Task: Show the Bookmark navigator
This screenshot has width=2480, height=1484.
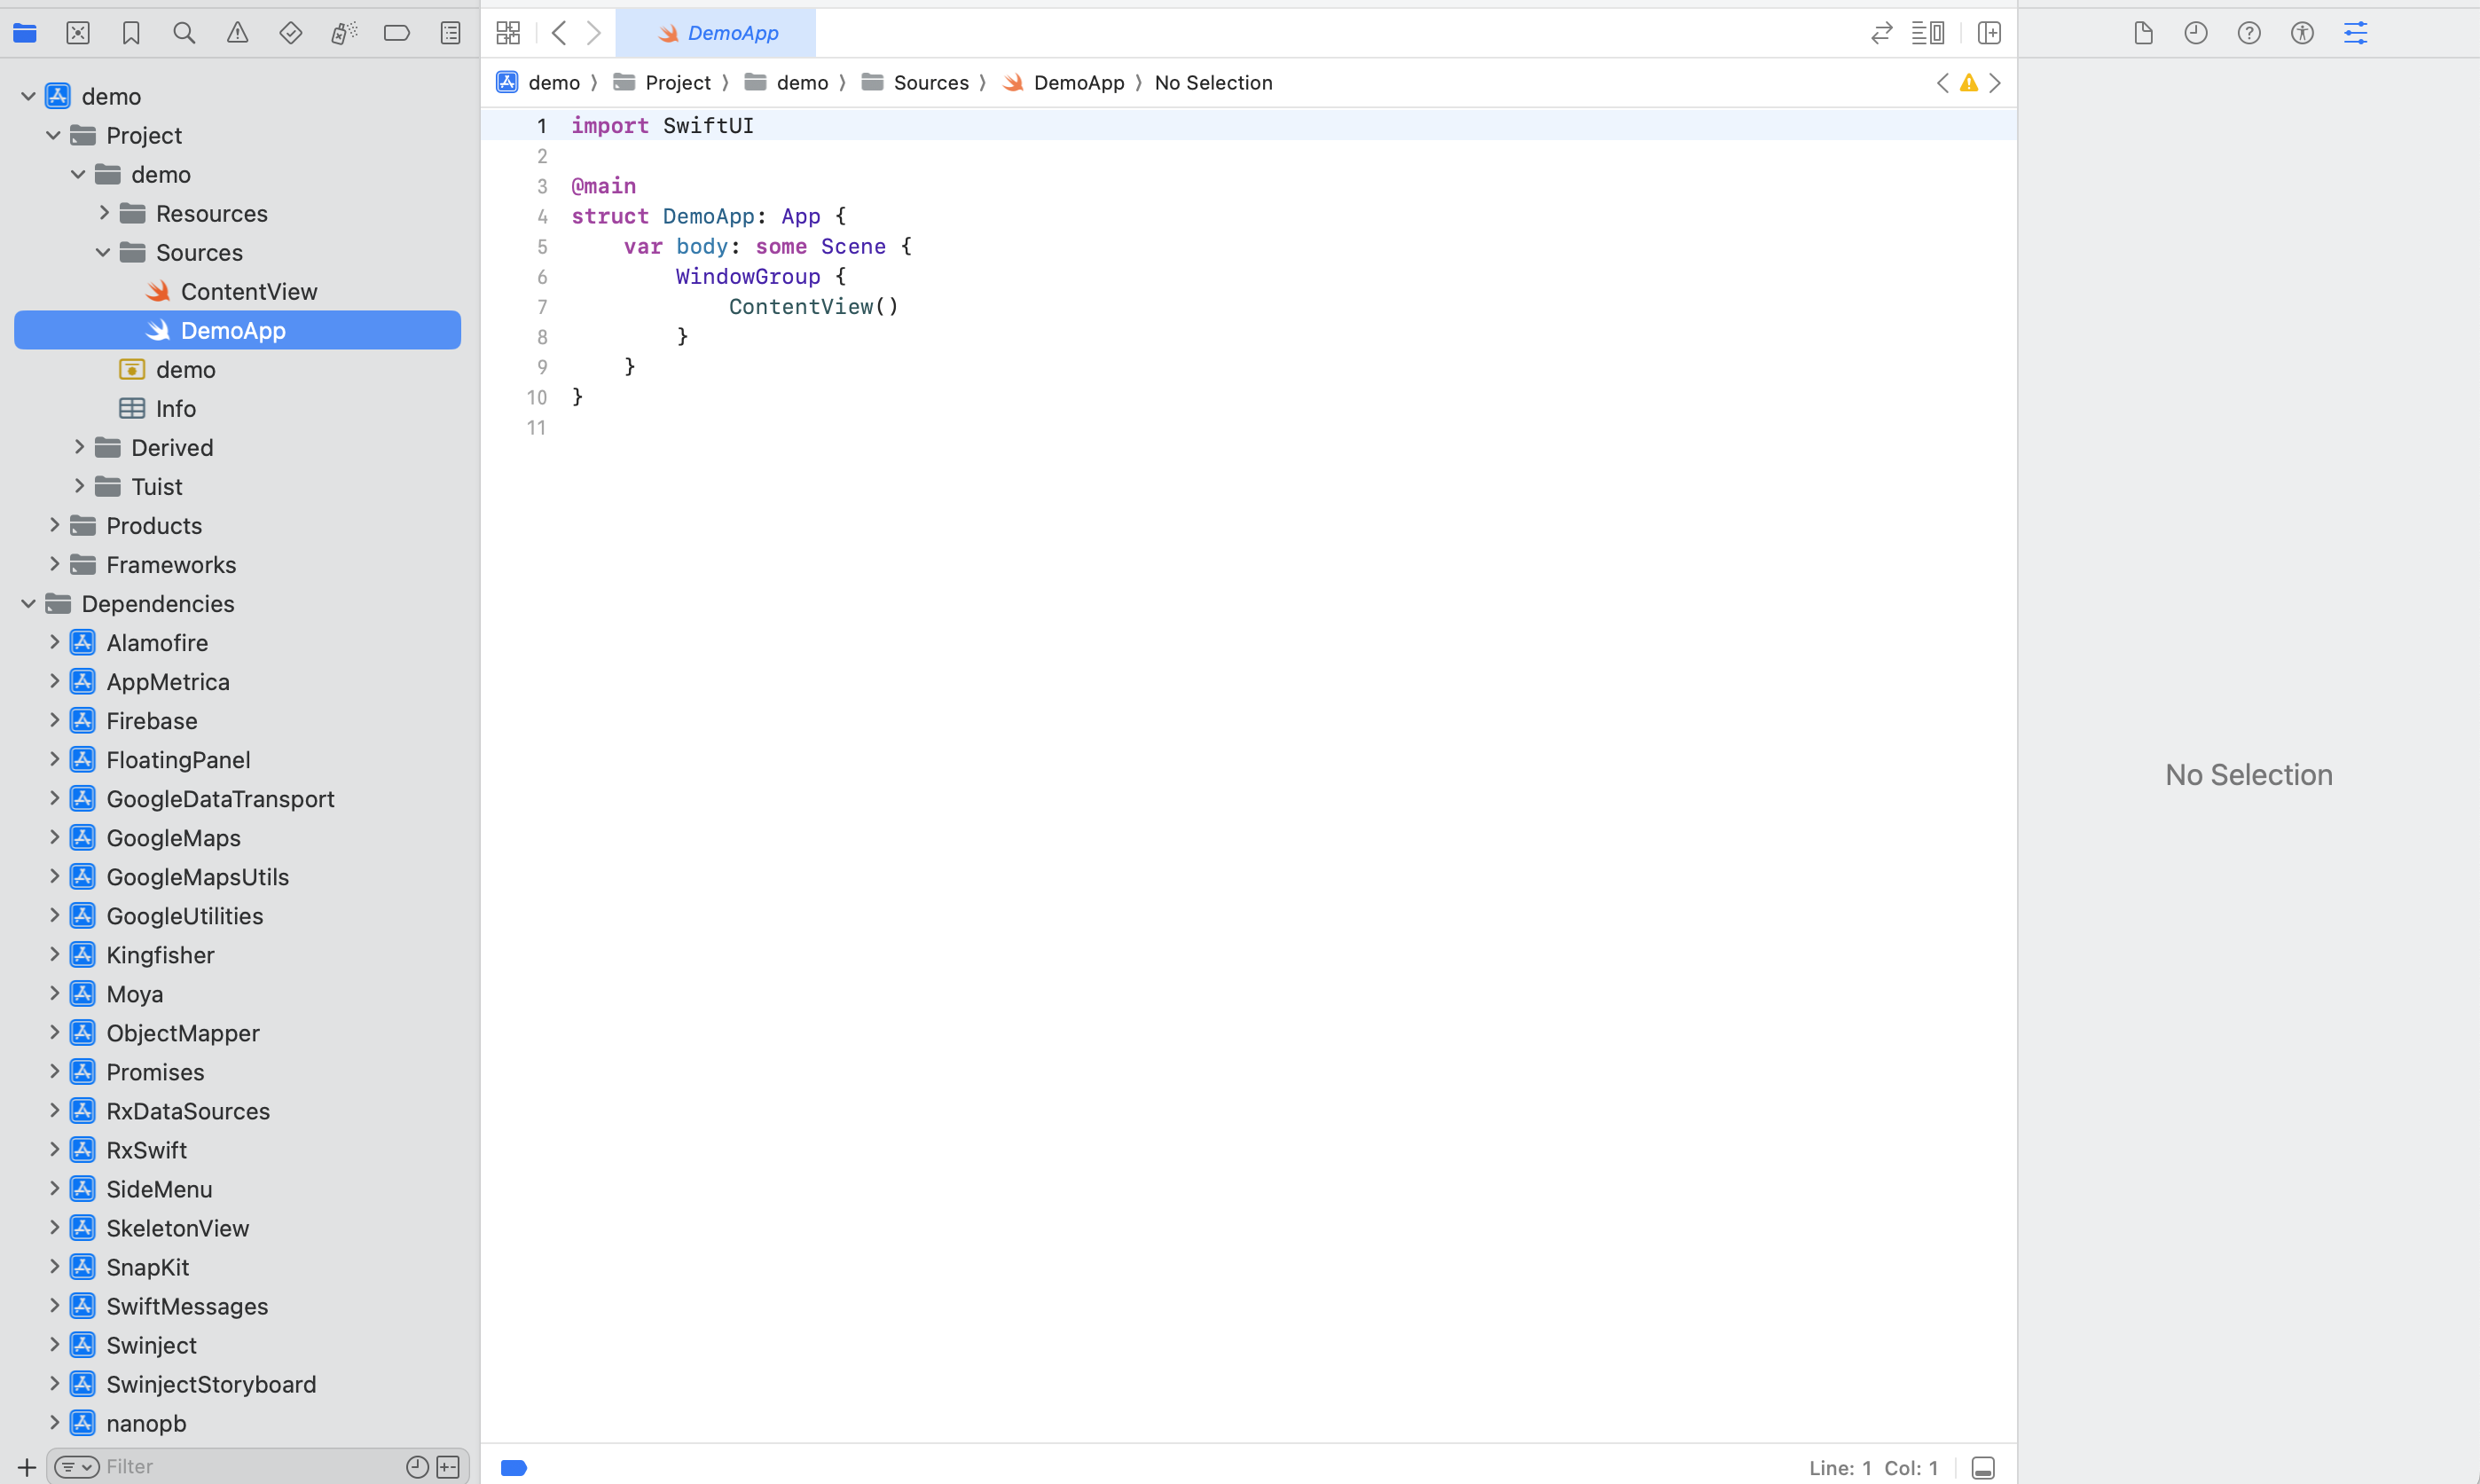Action: 131,33
